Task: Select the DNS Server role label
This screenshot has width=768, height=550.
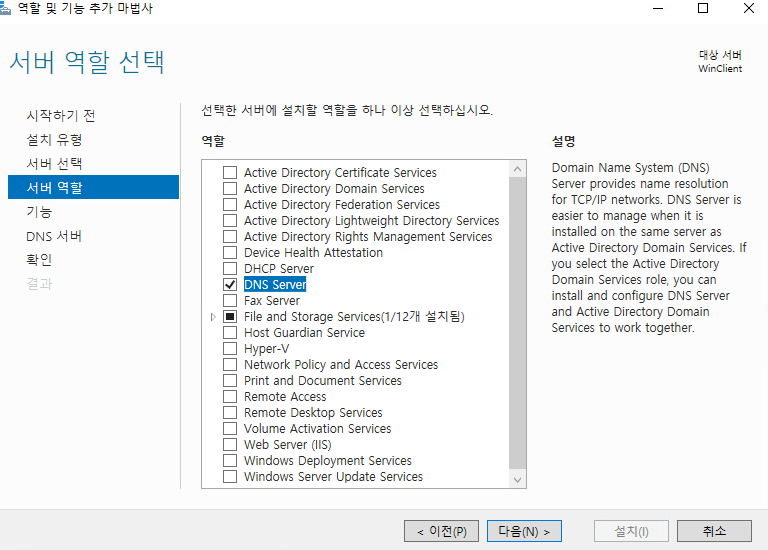Action: click(x=275, y=285)
